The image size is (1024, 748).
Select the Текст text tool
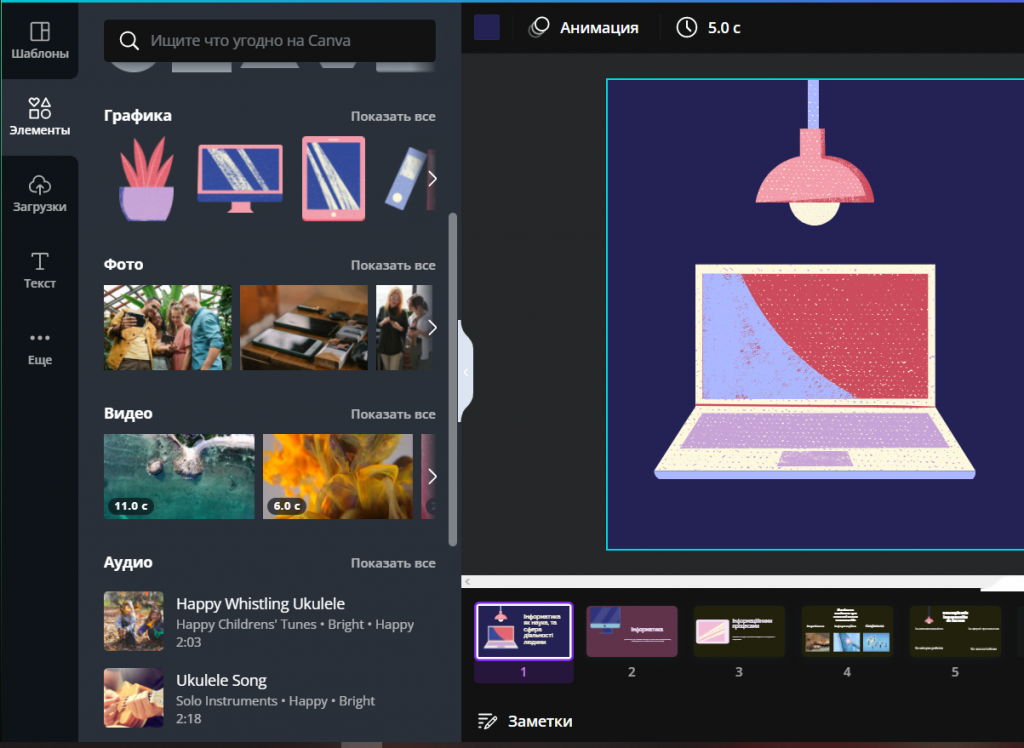tap(39, 270)
